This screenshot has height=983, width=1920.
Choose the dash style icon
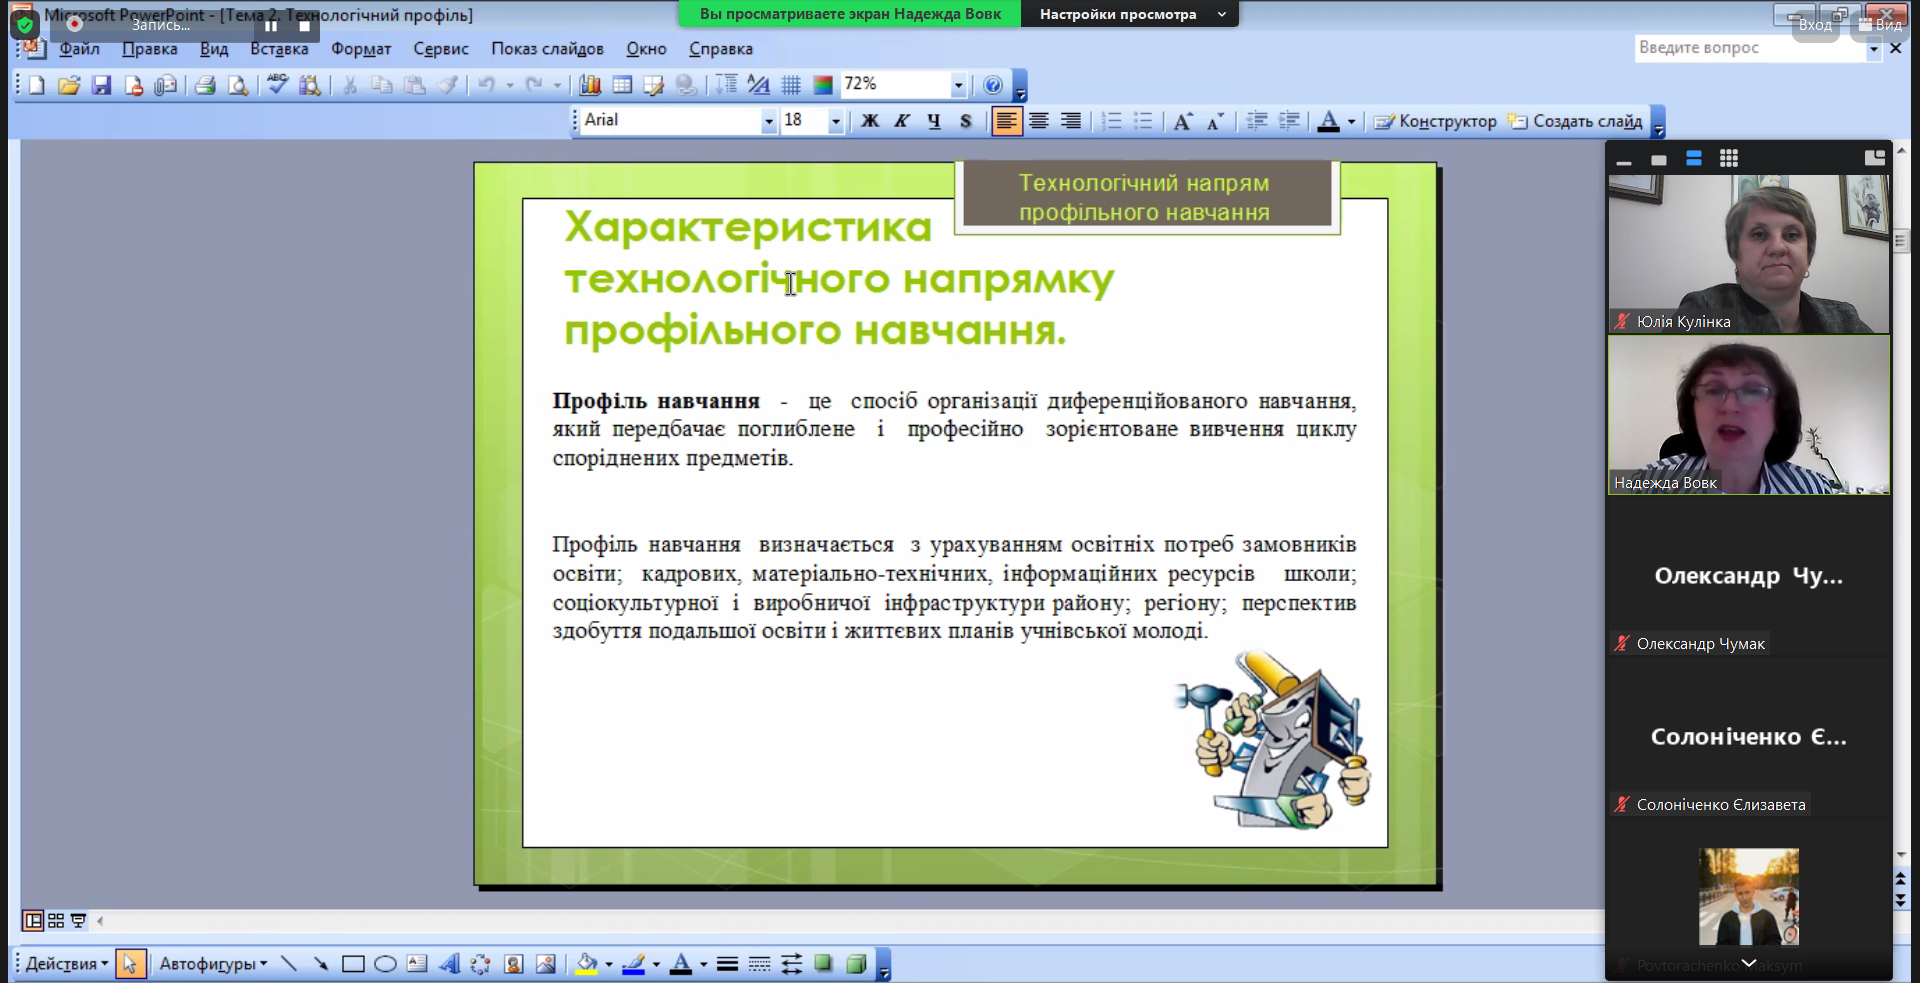tap(759, 964)
